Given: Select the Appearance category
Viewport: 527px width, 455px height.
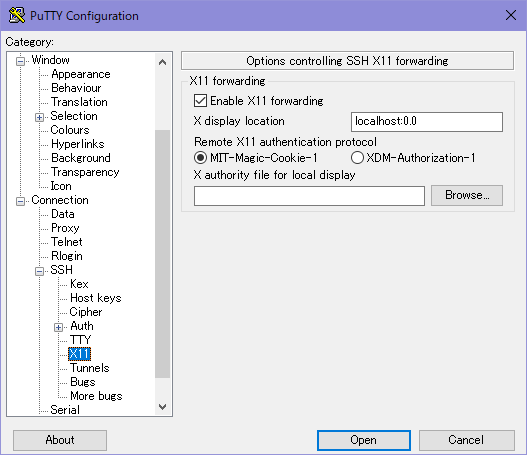Looking at the screenshot, I should [x=81, y=74].
